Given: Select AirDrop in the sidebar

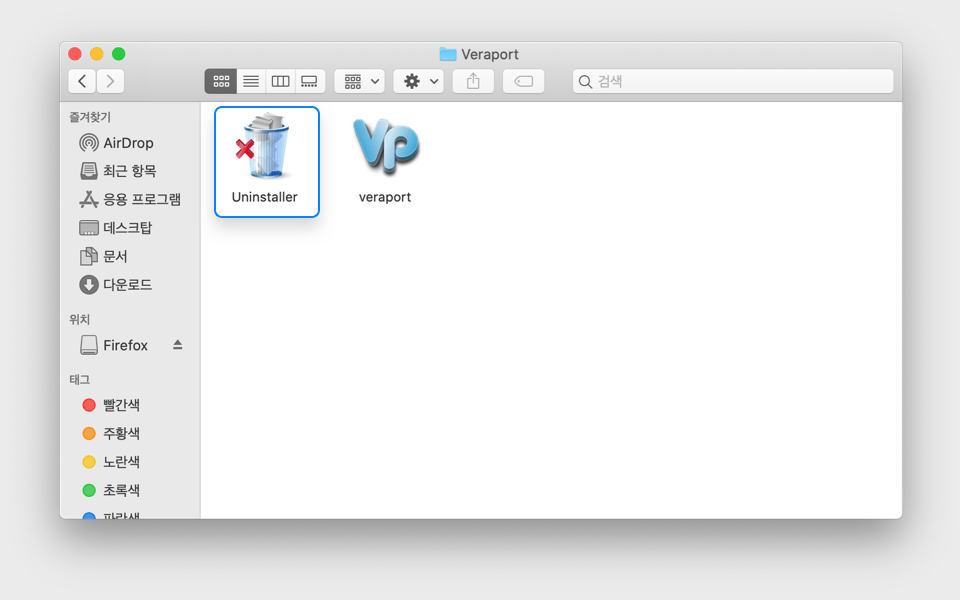Looking at the screenshot, I should (x=128, y=143).
